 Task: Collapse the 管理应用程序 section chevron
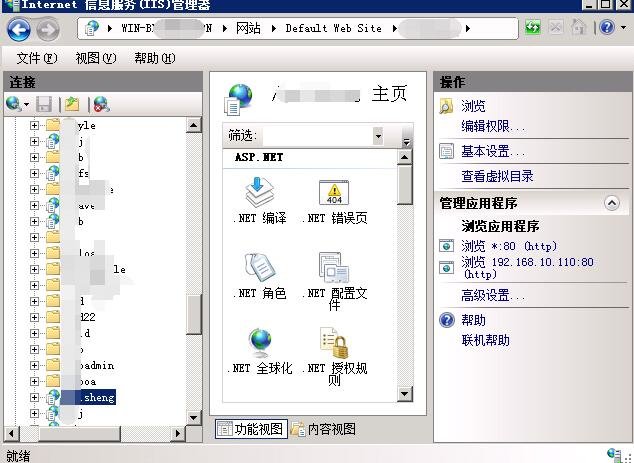click(612, 203)
